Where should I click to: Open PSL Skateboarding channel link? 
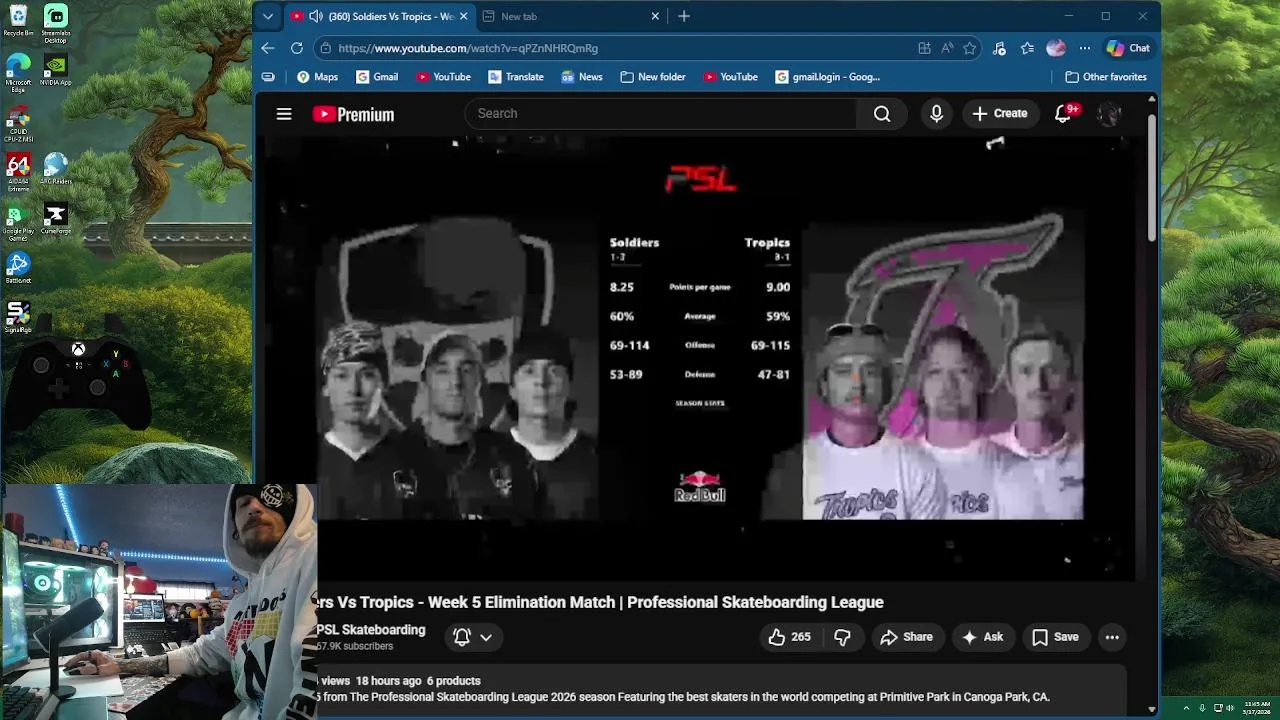[371, 630]
